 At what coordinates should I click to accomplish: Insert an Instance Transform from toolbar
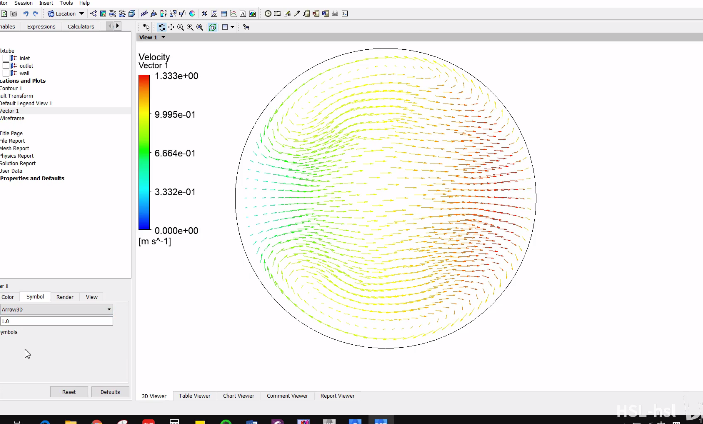pyautogui.click(x=173, y=13)
